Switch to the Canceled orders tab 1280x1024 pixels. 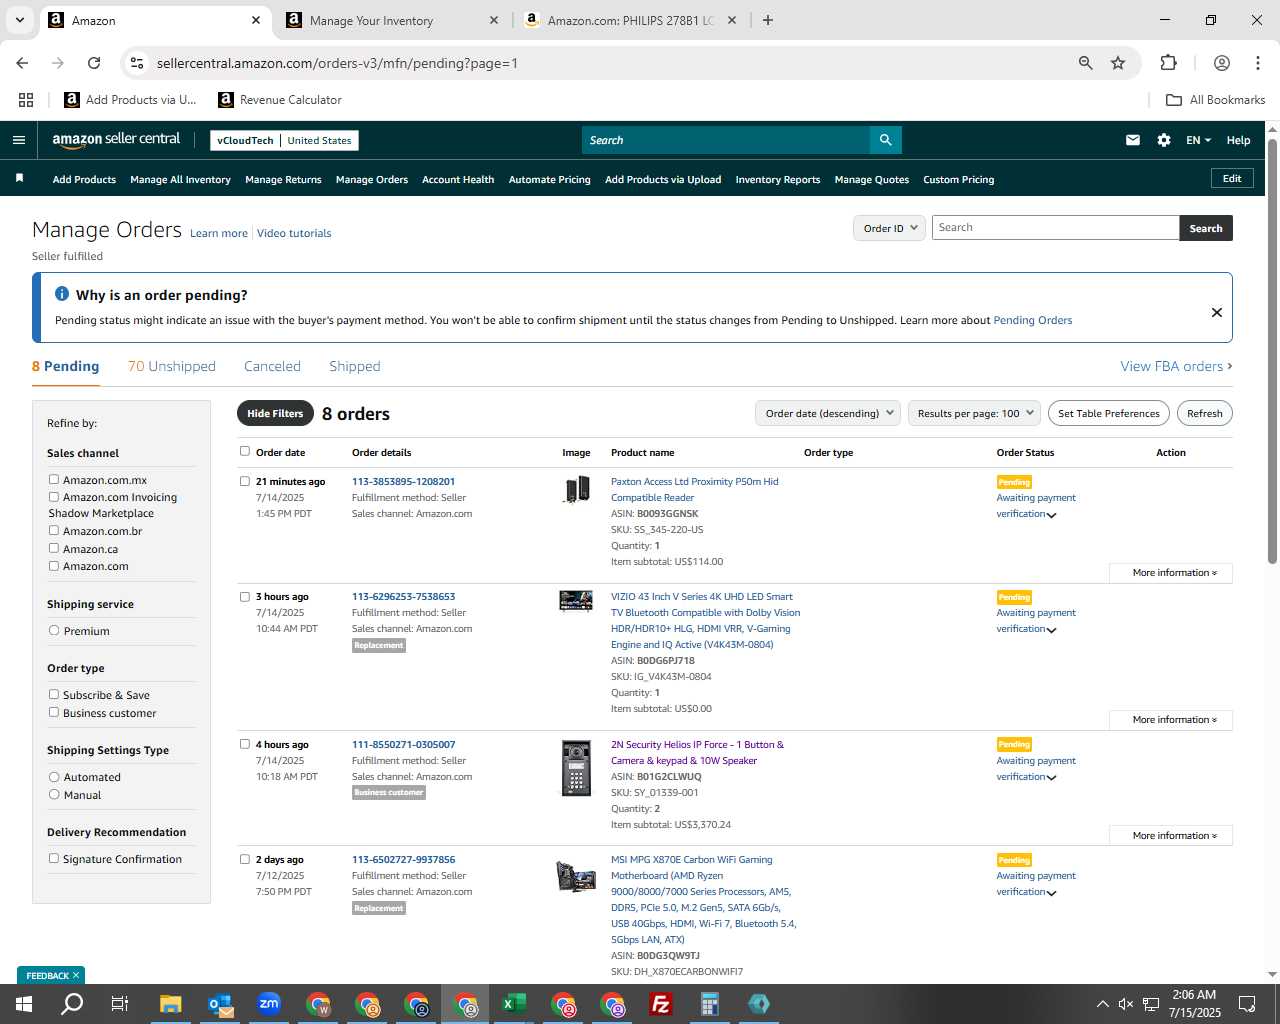coord(272,366)
